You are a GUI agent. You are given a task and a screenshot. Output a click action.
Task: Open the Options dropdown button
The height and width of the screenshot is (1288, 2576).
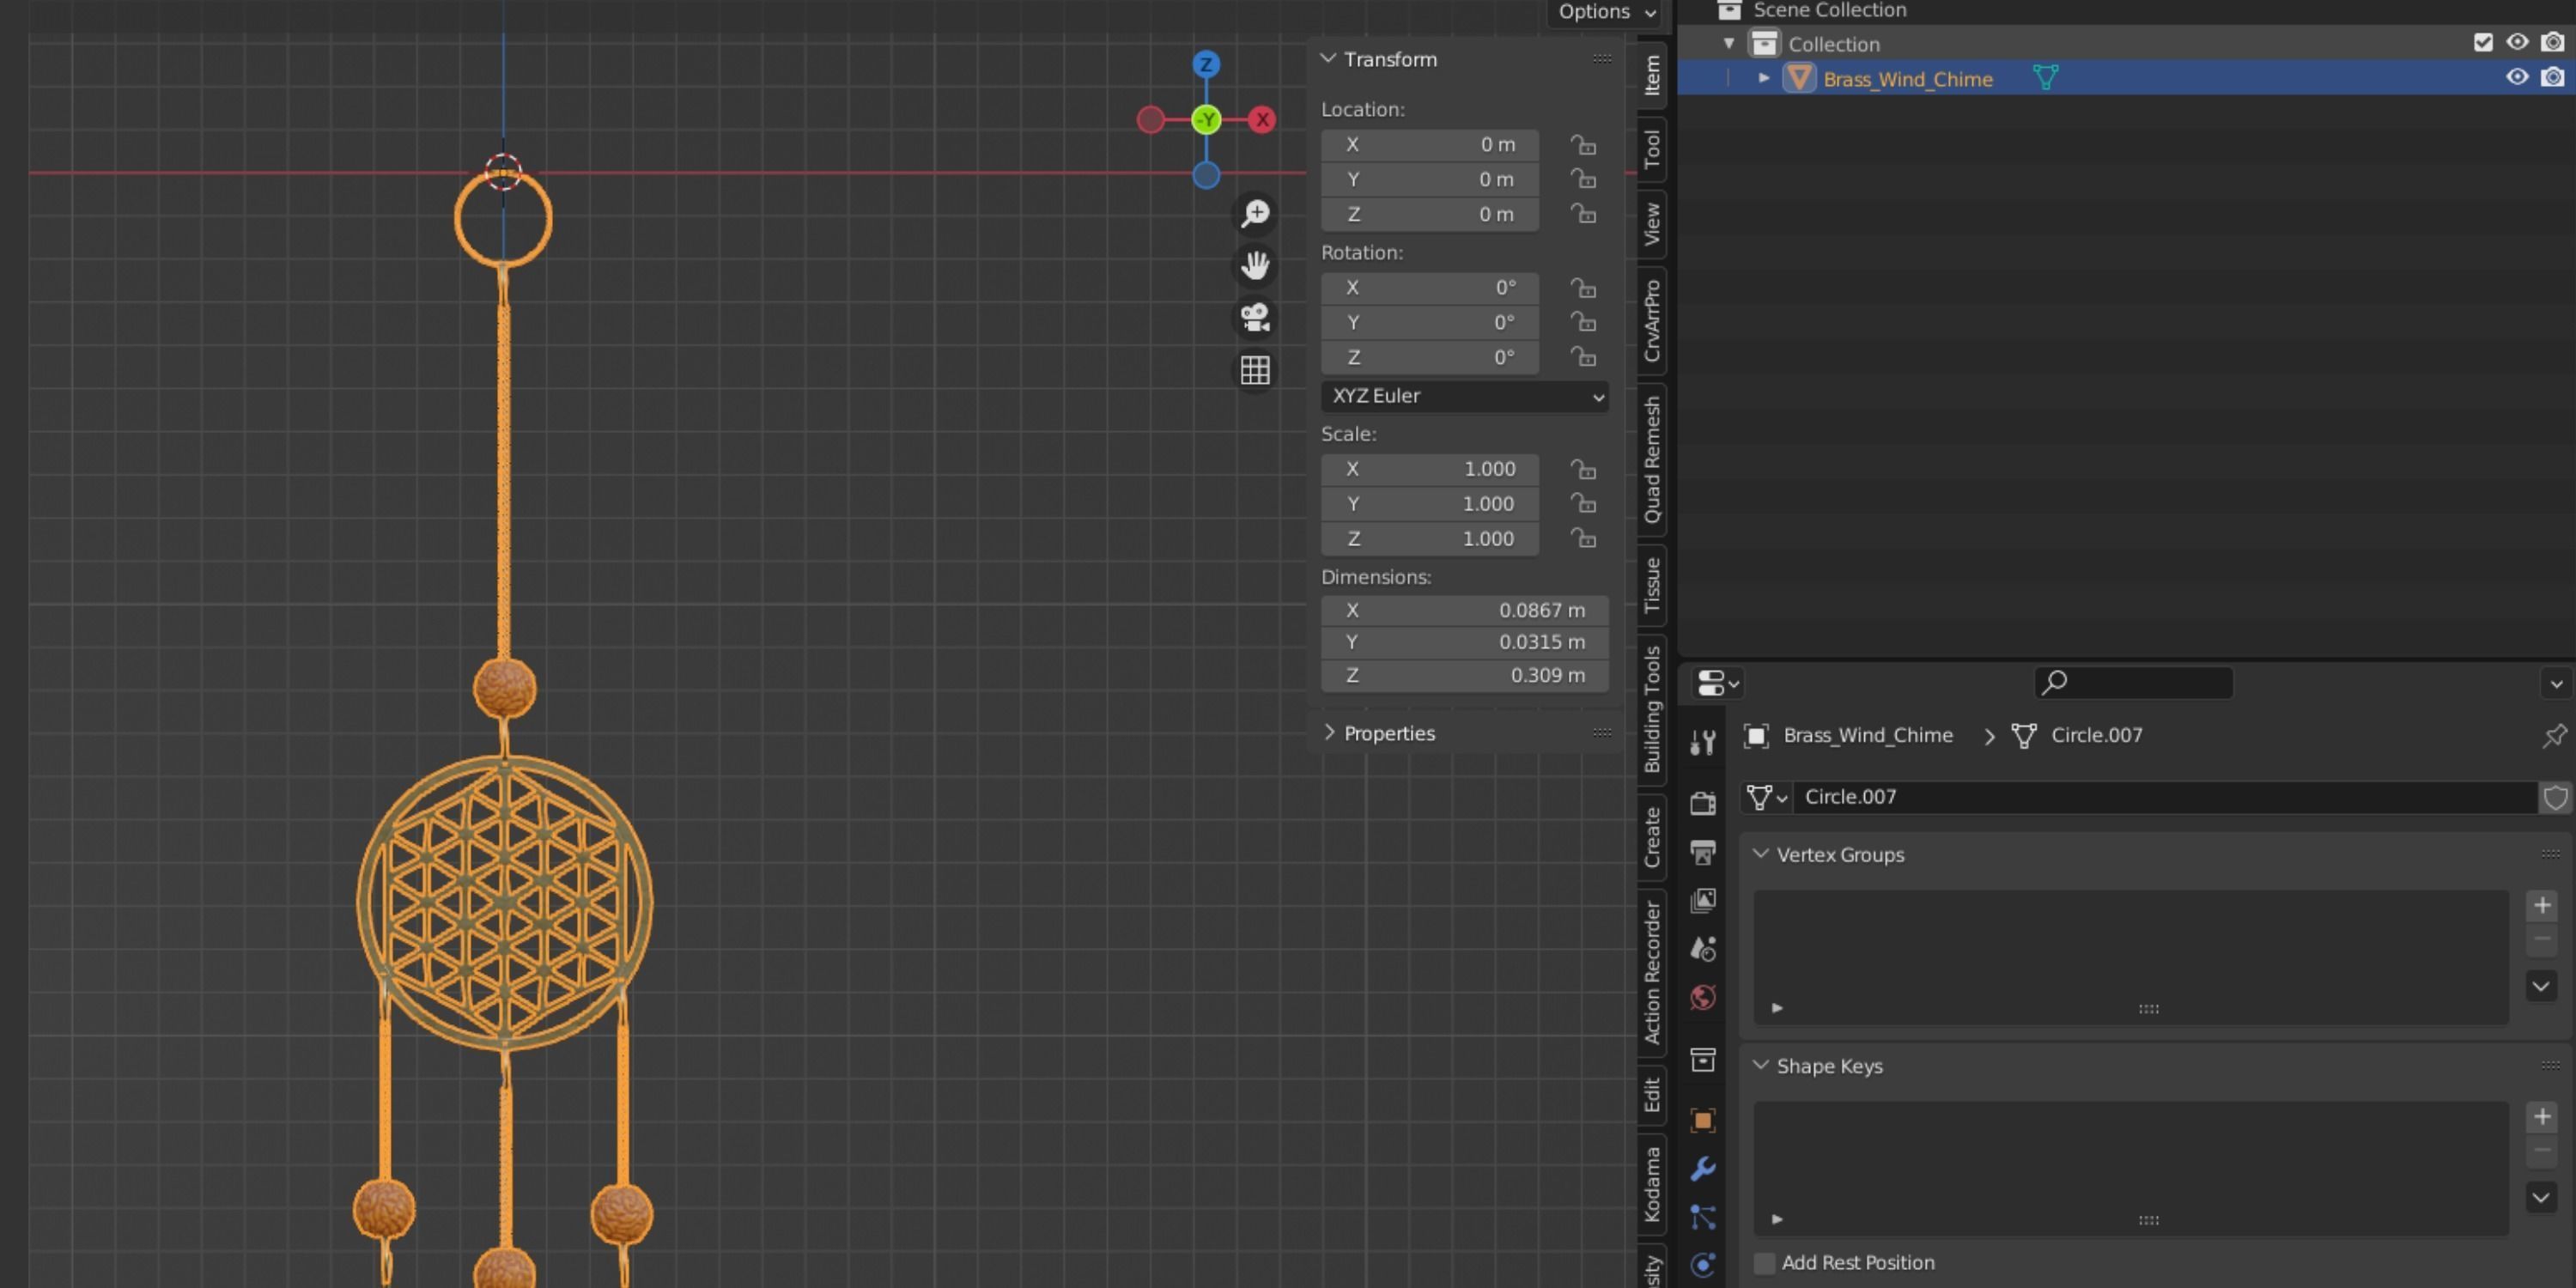point(1606,12)
